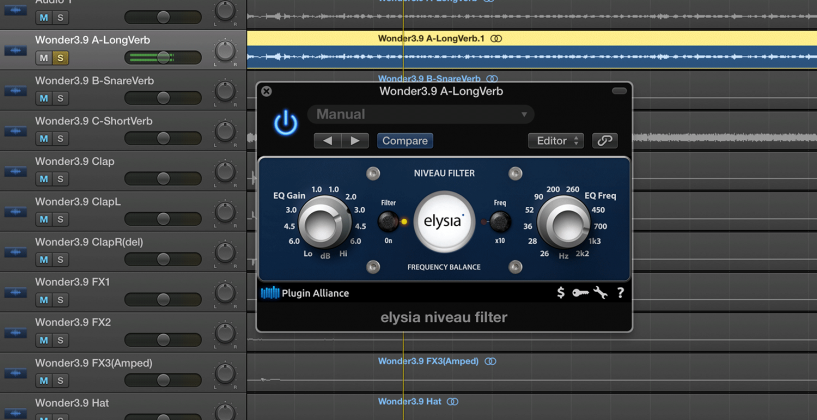This screenshot has height=420, width=817.
Task: Open the Manual preset dropdown
Action: click(421, 115)
